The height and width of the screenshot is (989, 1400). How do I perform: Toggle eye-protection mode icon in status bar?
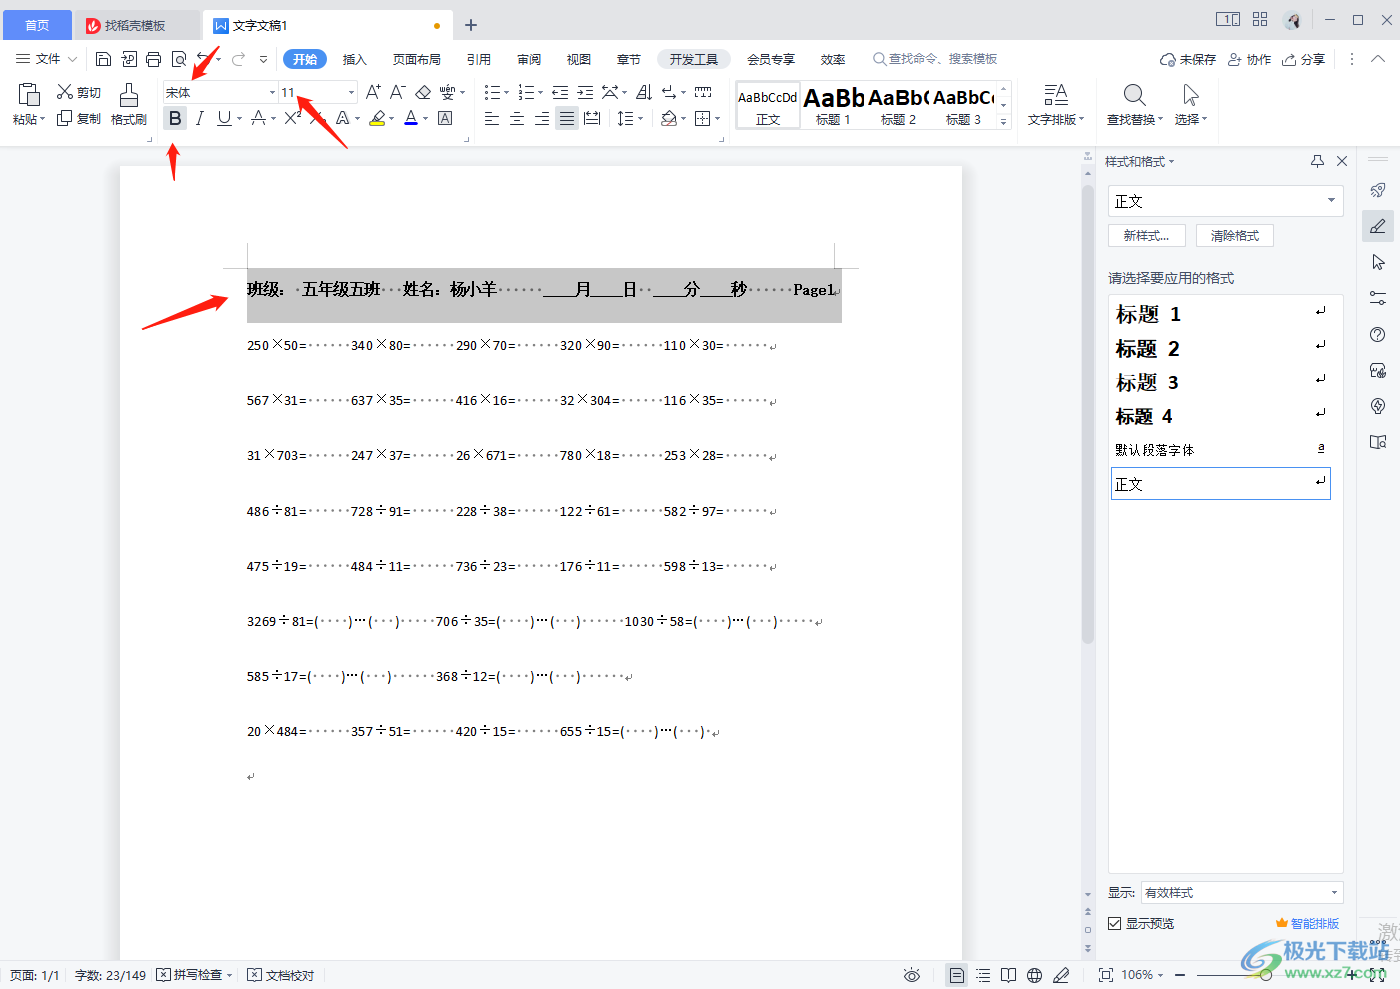(911, 975)
